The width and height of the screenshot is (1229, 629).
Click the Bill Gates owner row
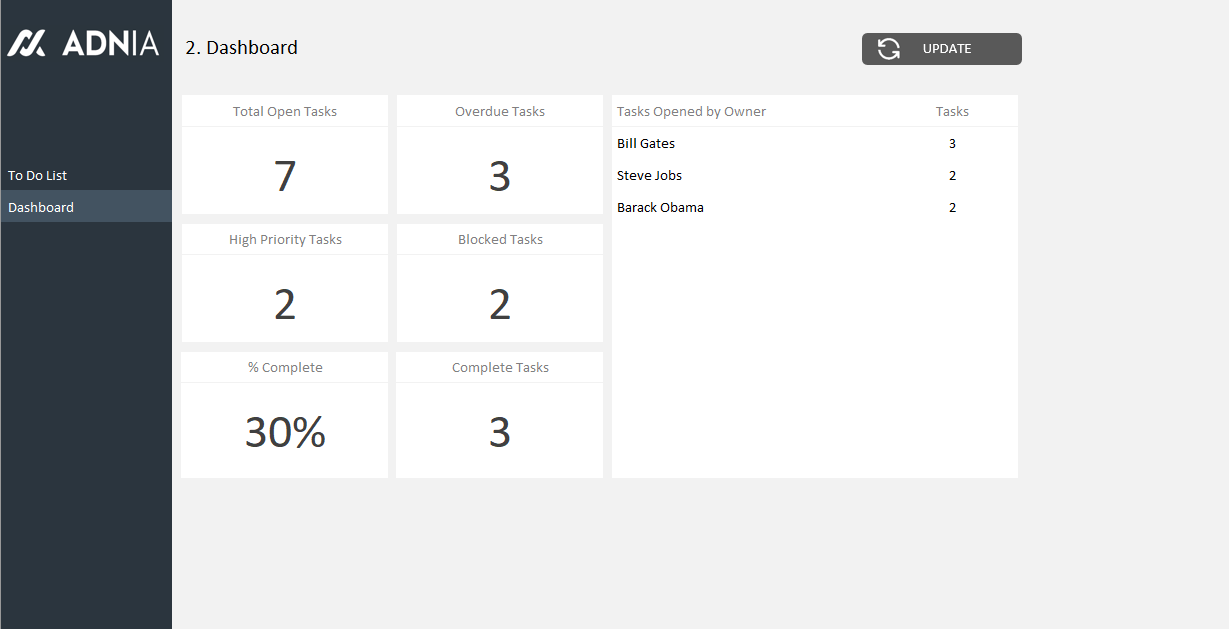[646, 143]
